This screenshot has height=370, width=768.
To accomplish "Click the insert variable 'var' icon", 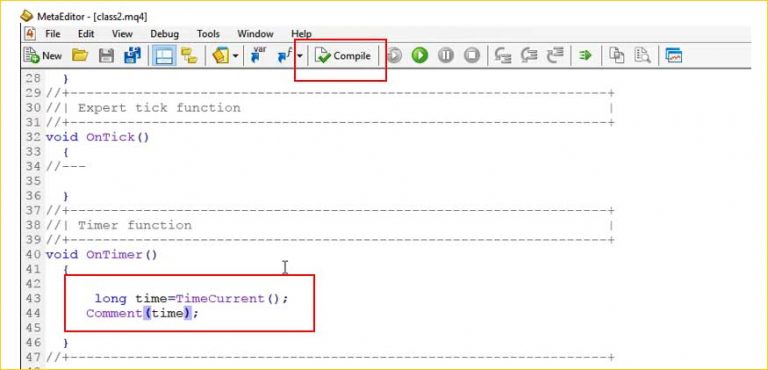I will (258, 54).
